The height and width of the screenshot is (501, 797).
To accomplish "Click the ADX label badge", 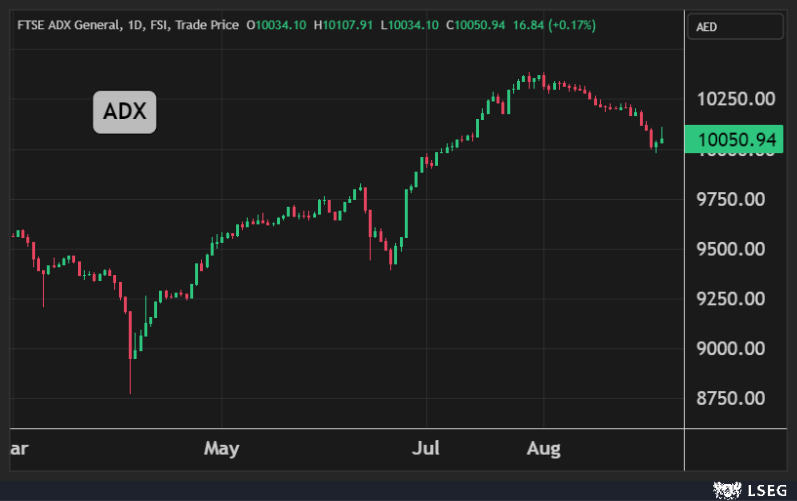I will click(125, 112).
